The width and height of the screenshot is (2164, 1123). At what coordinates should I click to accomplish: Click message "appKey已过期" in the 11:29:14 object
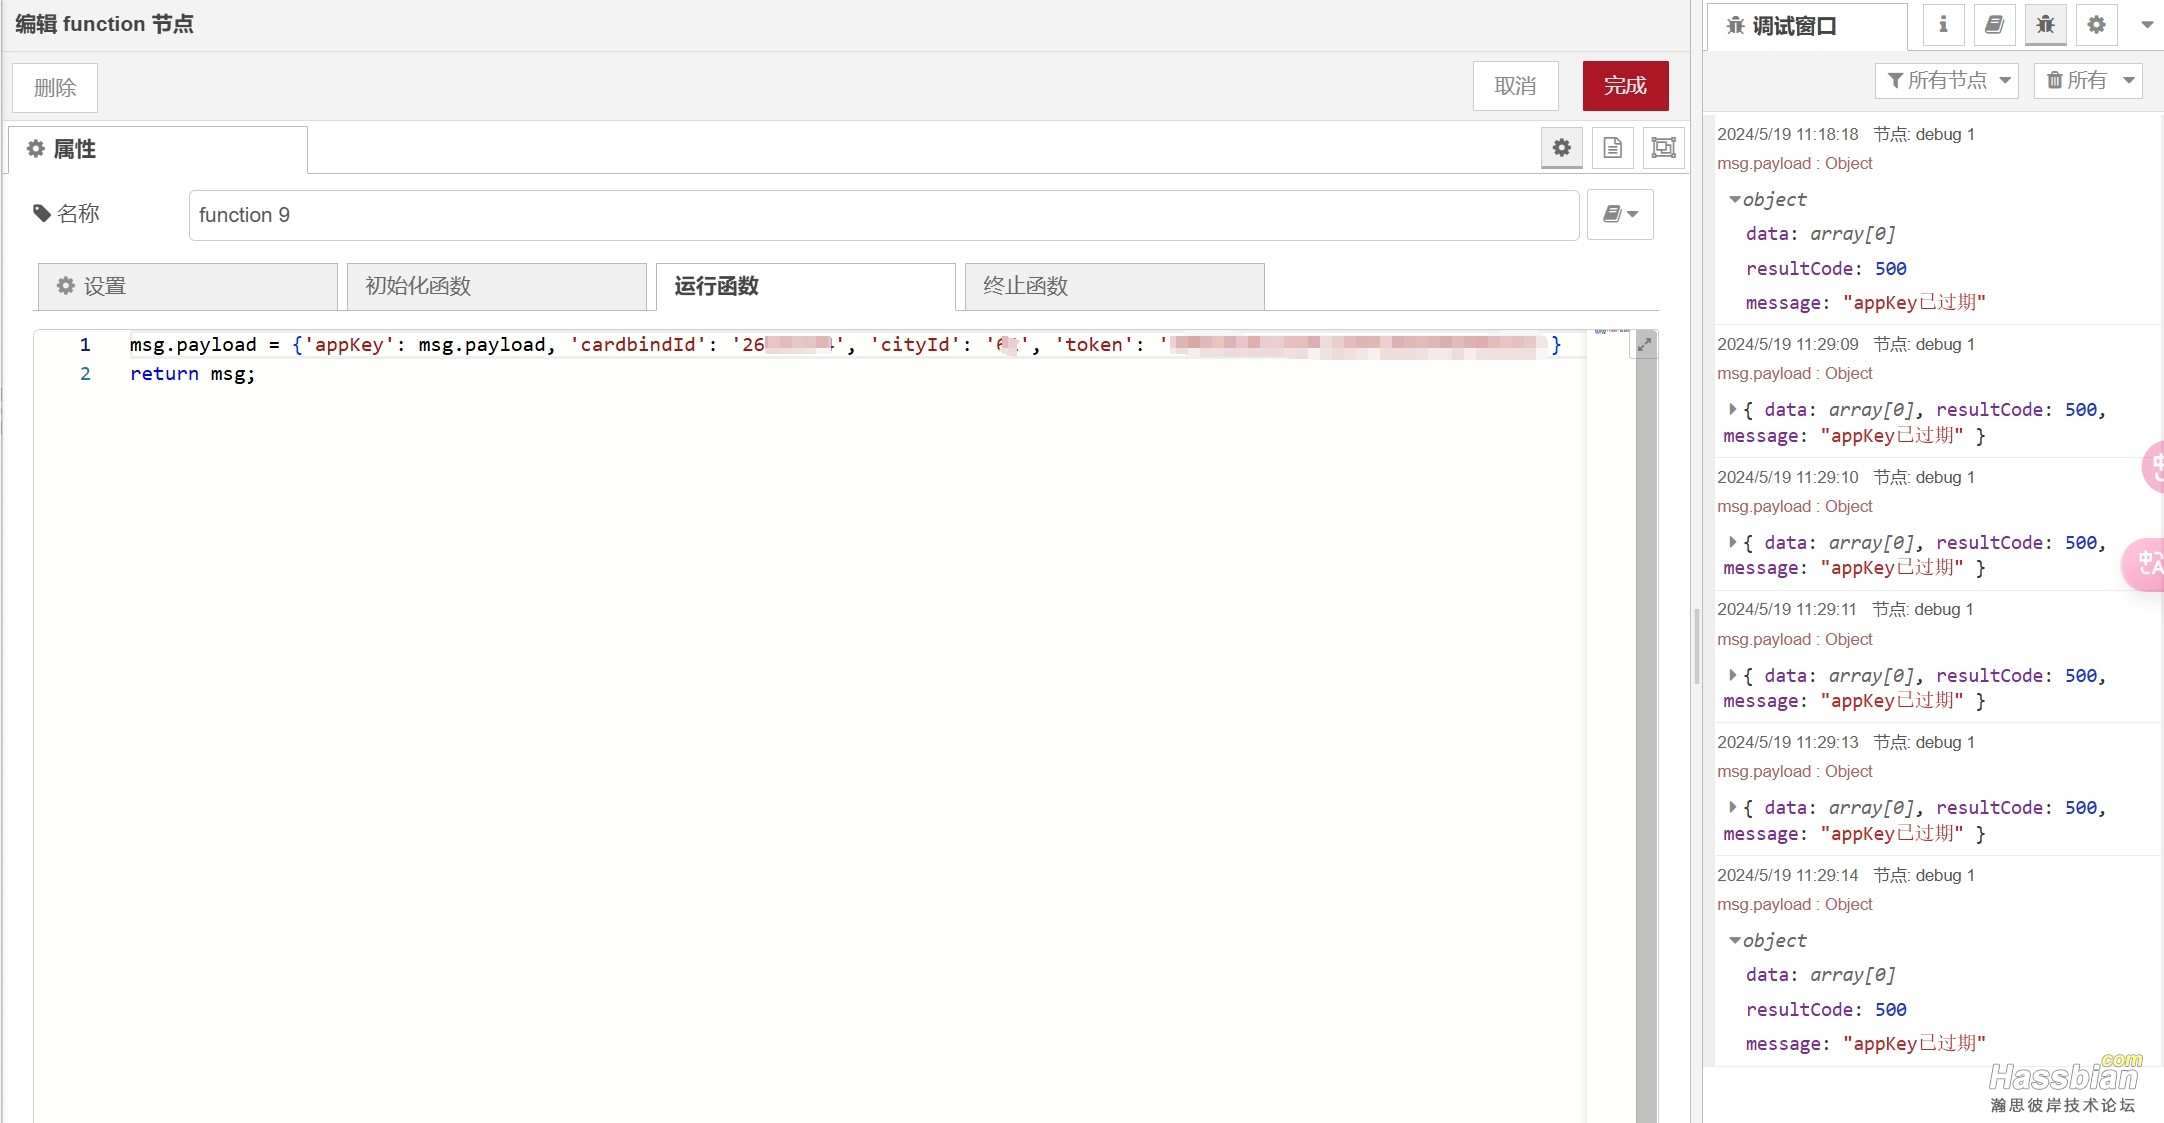(1865, 1044)
